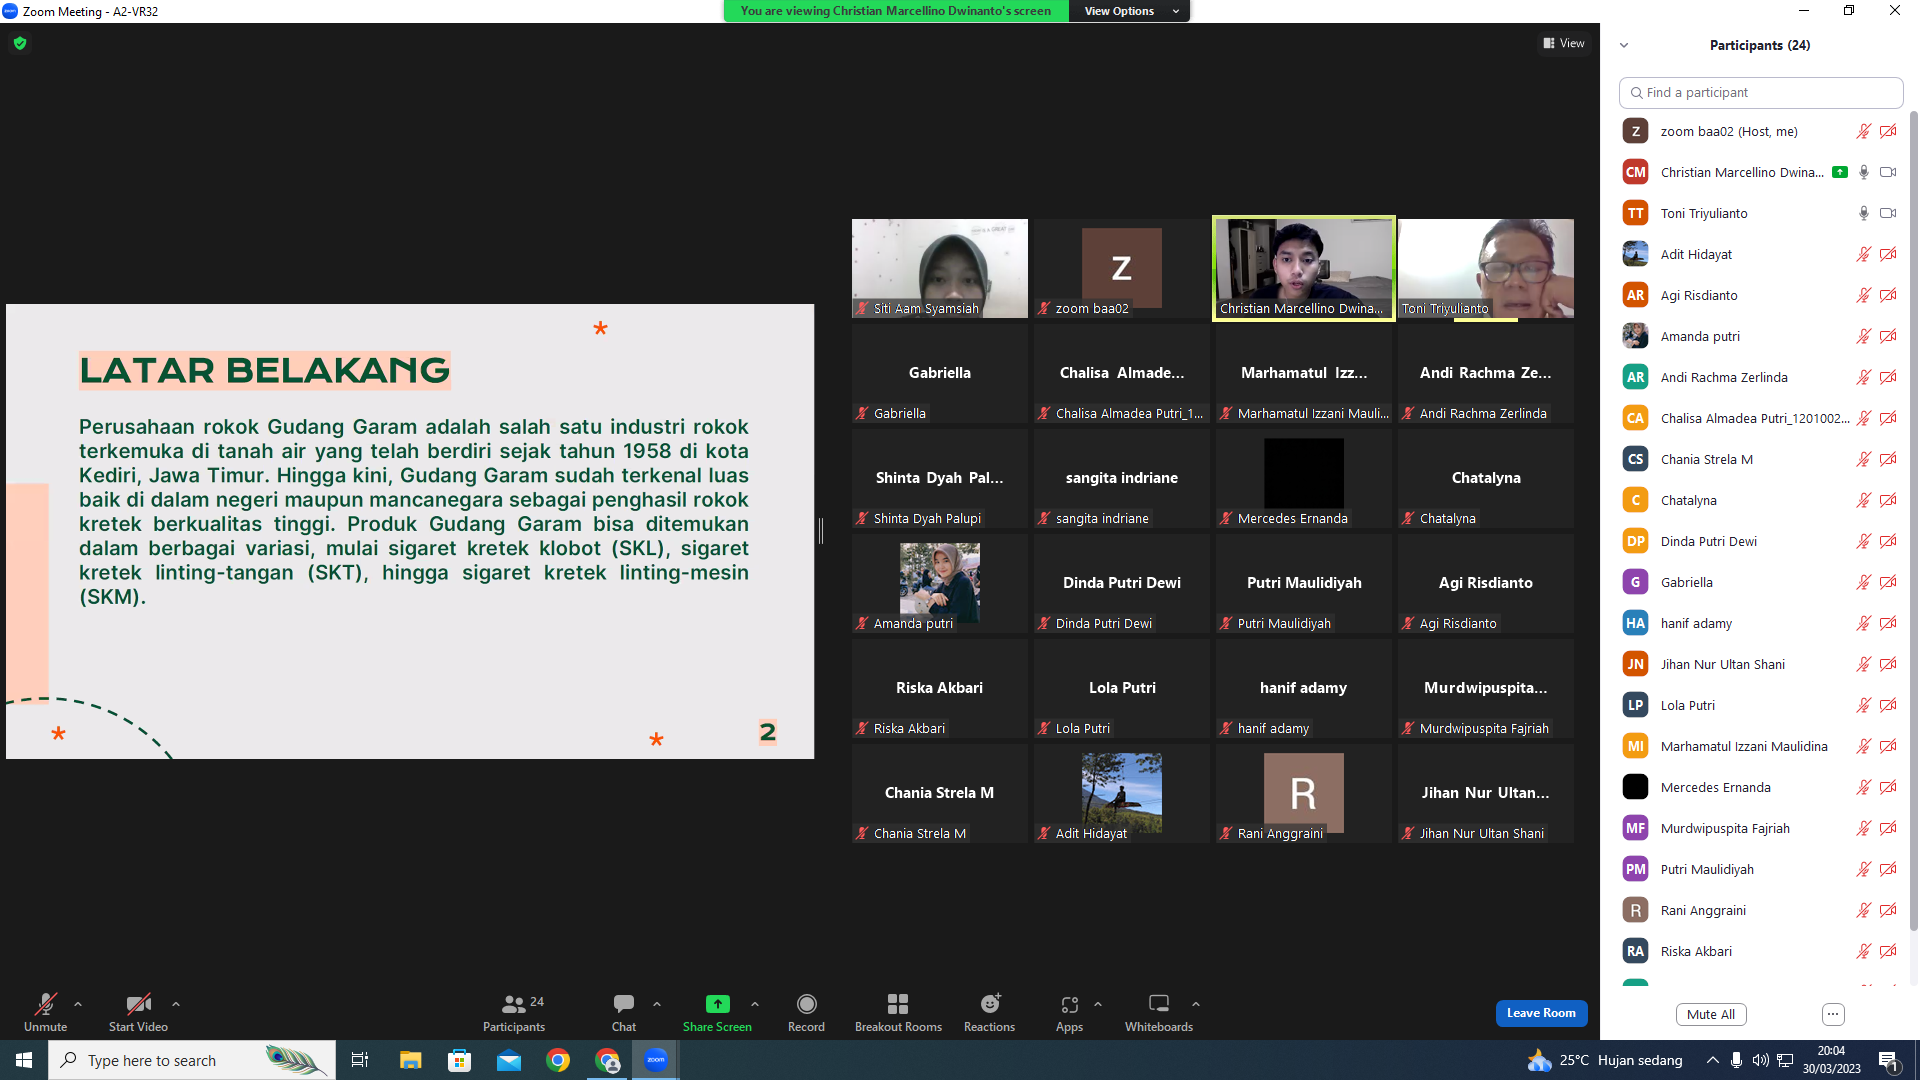This screenshot has height=1080, width=1920.
Task: Toggle camera icon for Christian Marcellino in list
Action: pos(1888,172)
